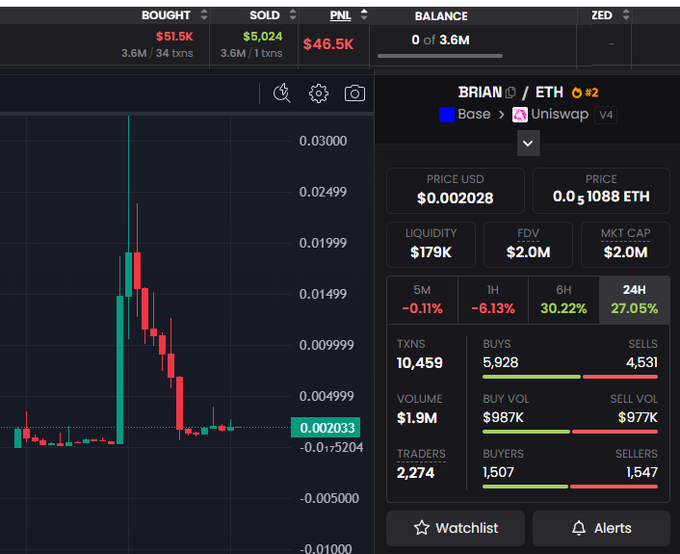Sort by the PNL column arrows

[364, 15]
